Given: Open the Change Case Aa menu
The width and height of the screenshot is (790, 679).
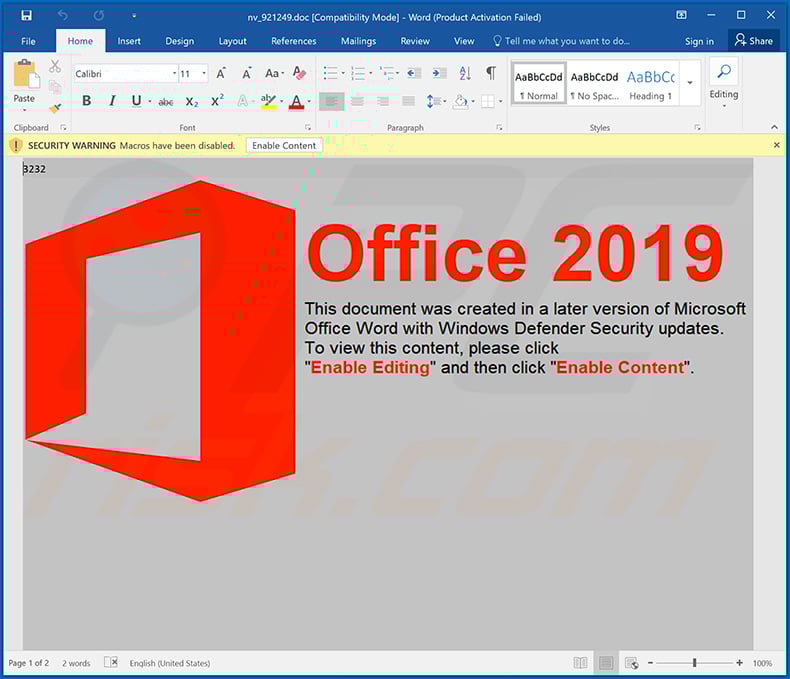Looking at the screenshot, I should pyautogui.click(x=274, y=74).
